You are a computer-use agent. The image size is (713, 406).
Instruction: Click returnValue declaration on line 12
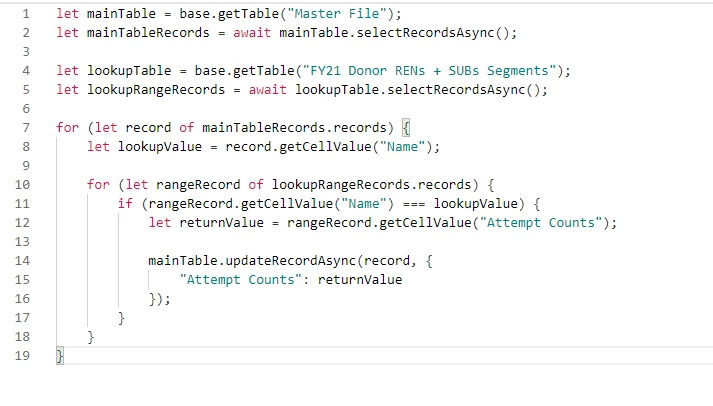(x=221, y=223)
